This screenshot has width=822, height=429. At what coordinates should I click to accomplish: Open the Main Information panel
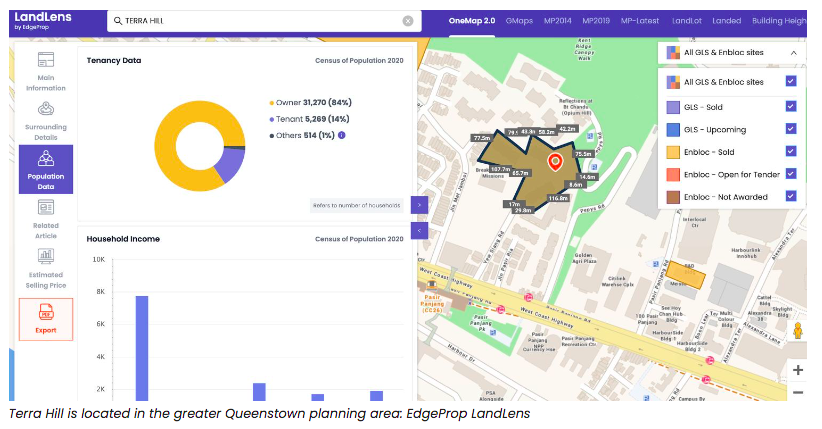[46, 72]
